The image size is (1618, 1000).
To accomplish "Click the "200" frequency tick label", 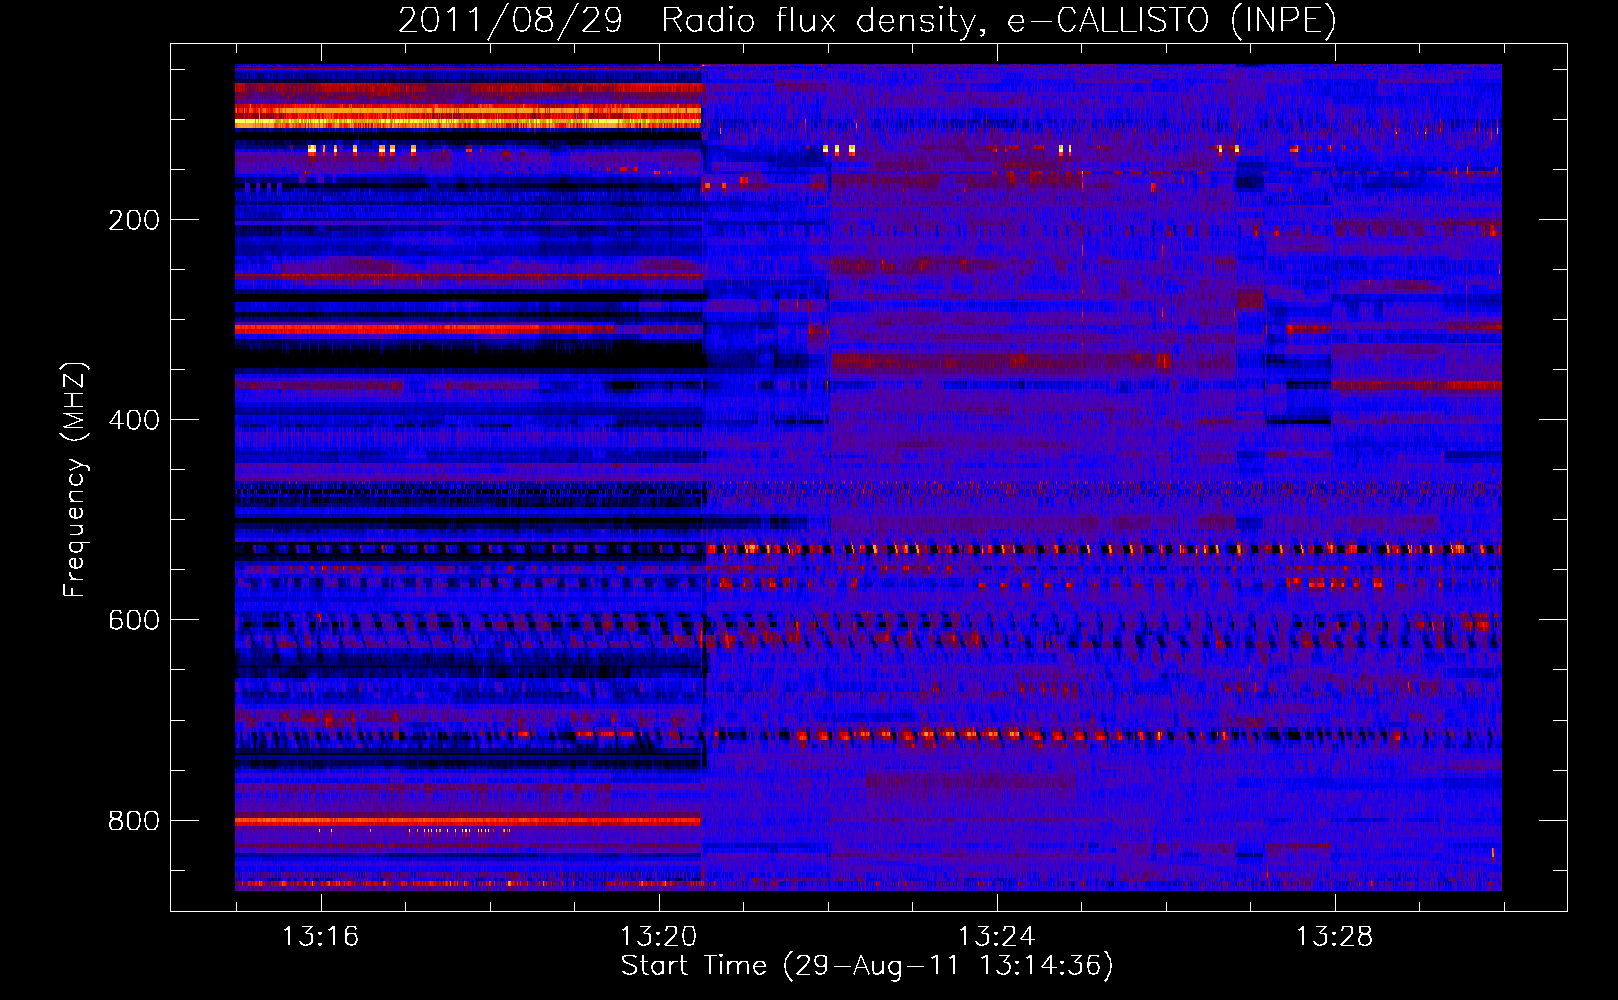I will point(133,220).
